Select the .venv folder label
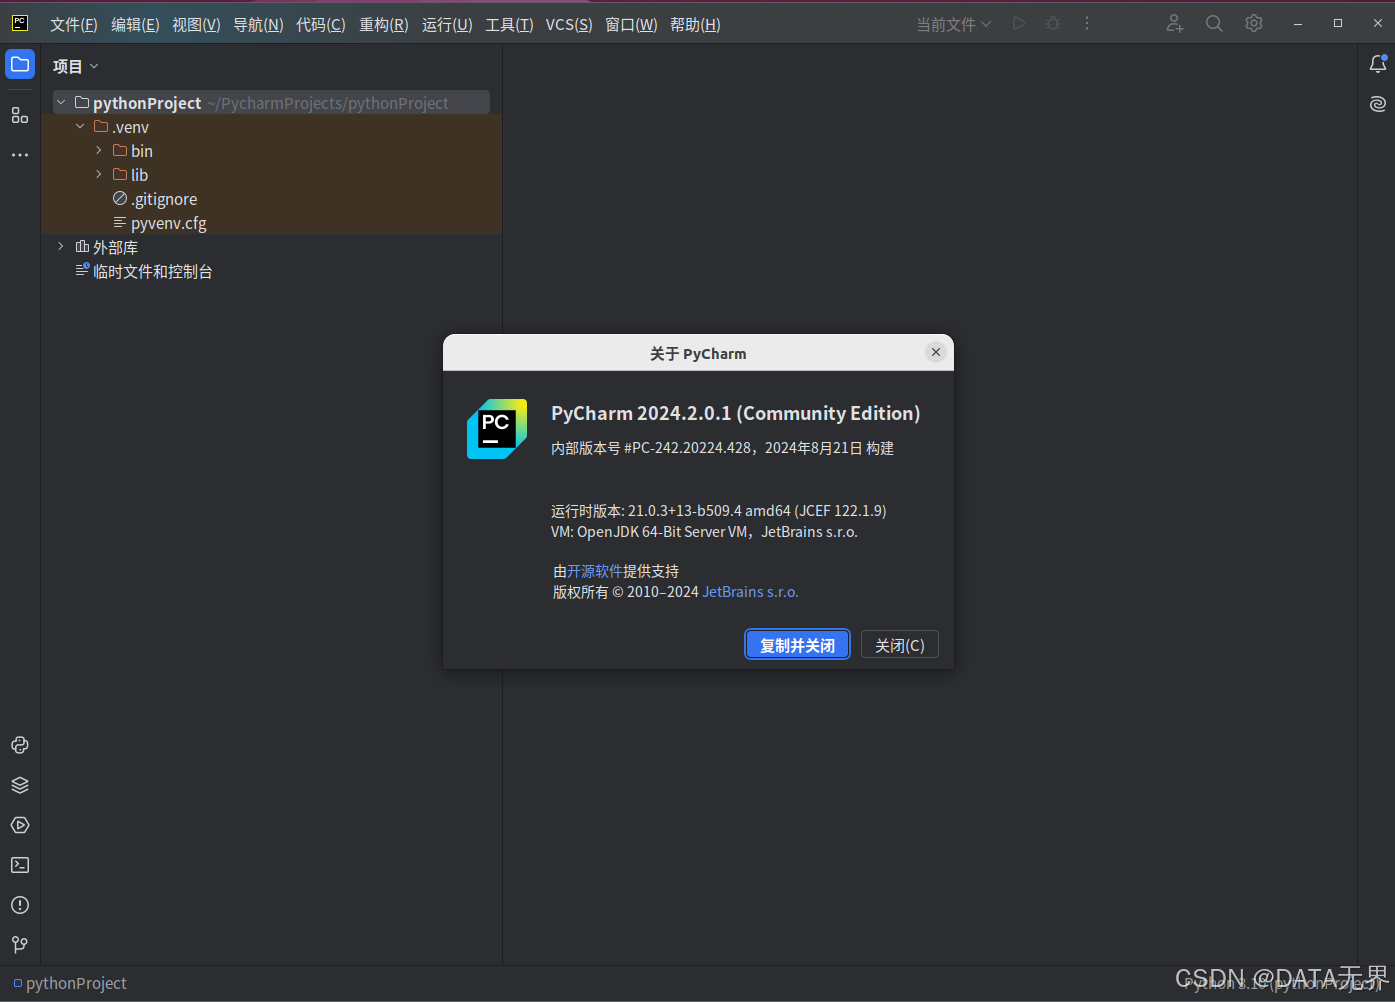The width and height of the screenshot is (1395, 1002). coord(130,127)
